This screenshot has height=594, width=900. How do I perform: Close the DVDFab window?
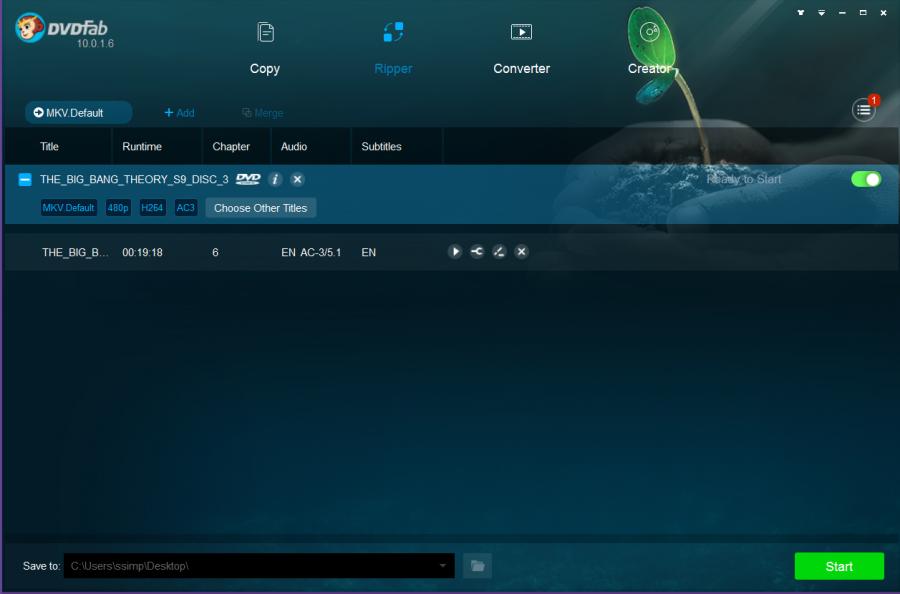tap(883, 13)
